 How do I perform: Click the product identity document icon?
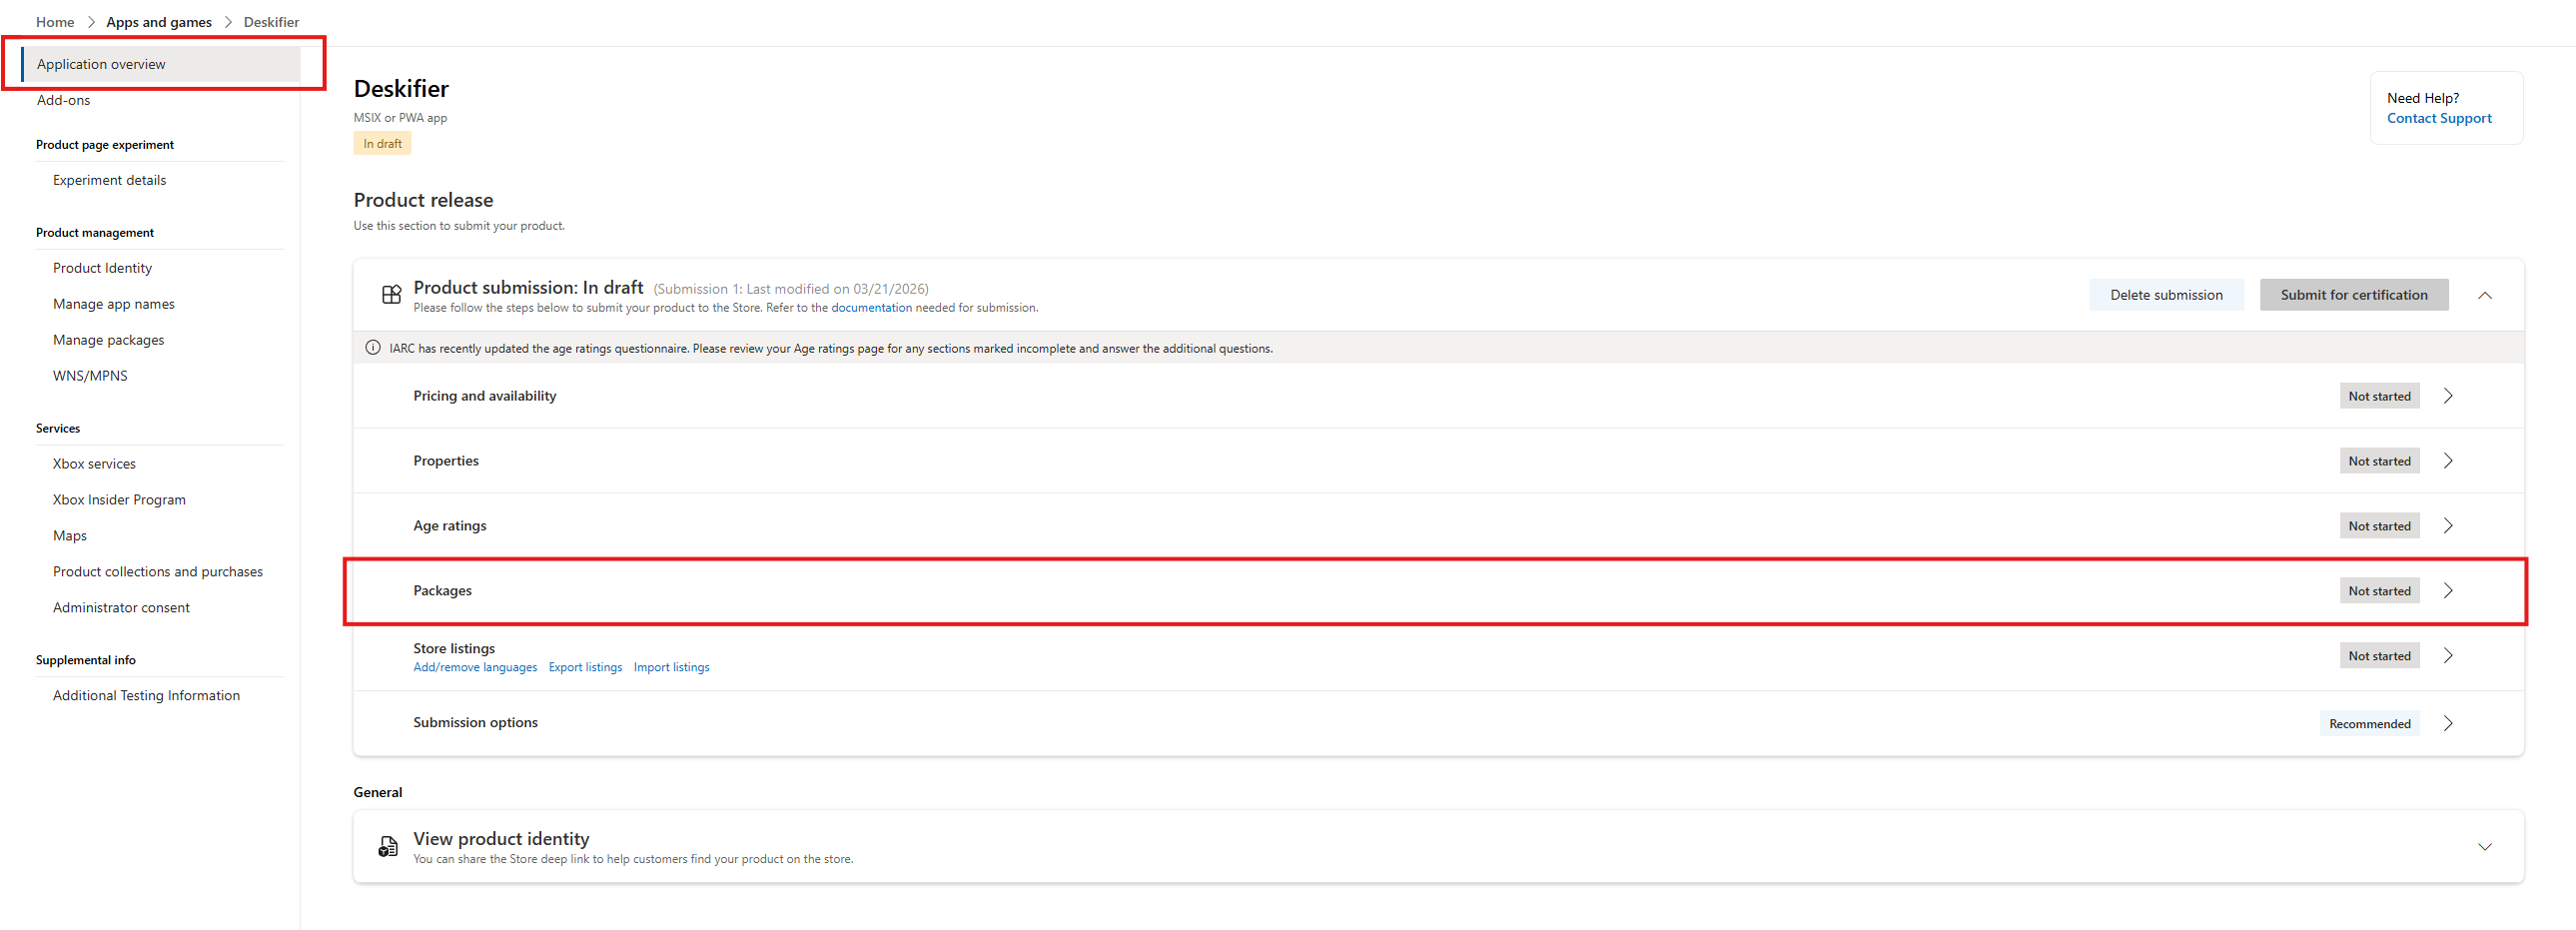pos(388,847)
